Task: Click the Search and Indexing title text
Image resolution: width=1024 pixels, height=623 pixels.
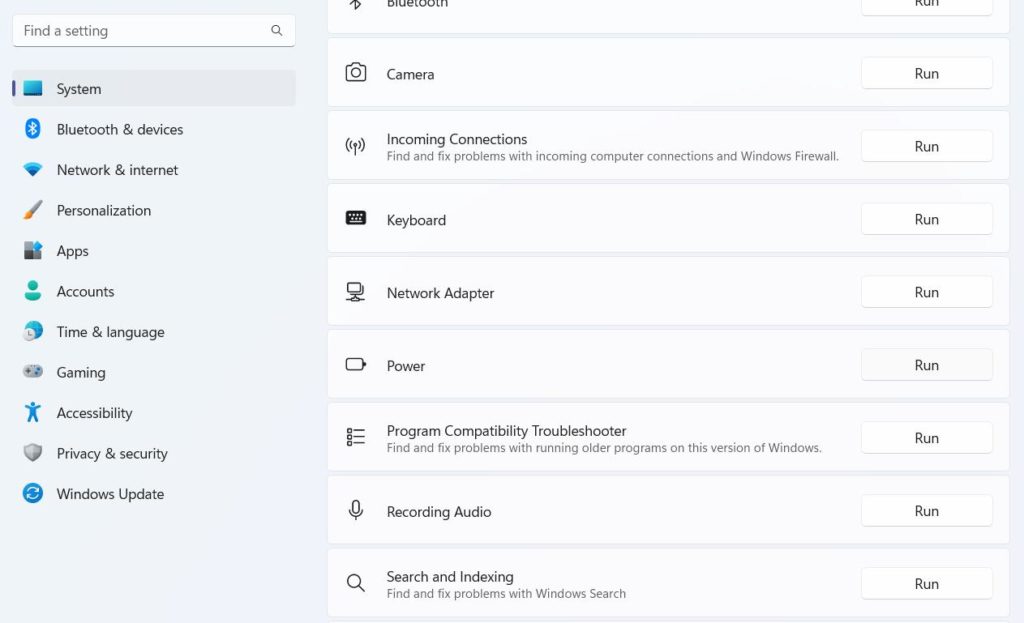Action: click(450, 576)
